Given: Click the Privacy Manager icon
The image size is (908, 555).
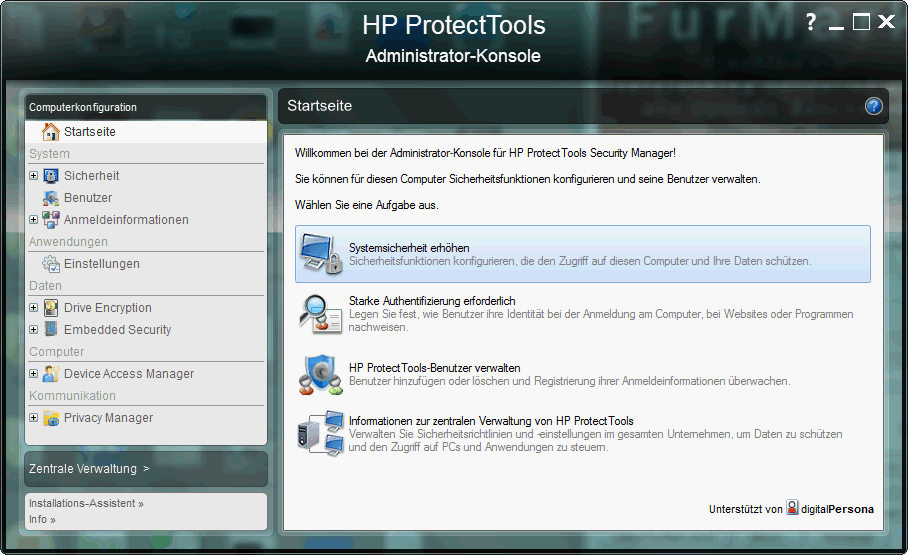Looking at the screenshot, I should click(x=51, y=418).
